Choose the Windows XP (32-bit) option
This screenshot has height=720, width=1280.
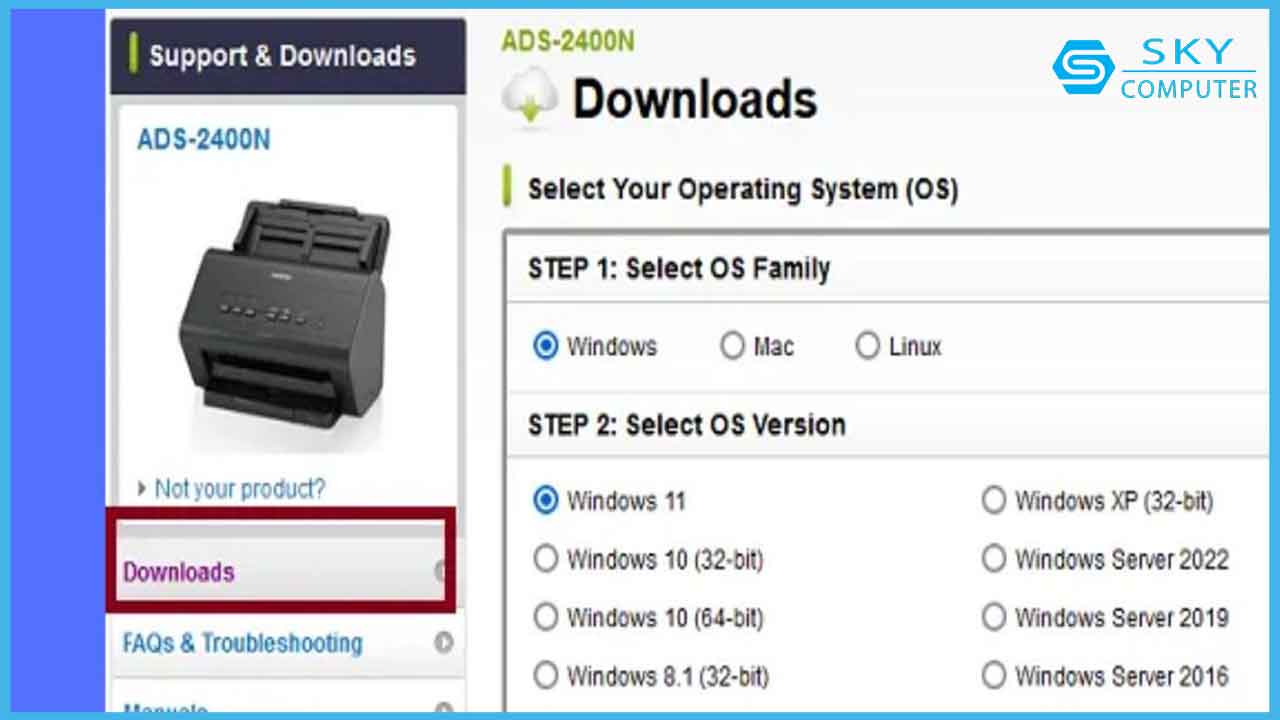point(993,500)
